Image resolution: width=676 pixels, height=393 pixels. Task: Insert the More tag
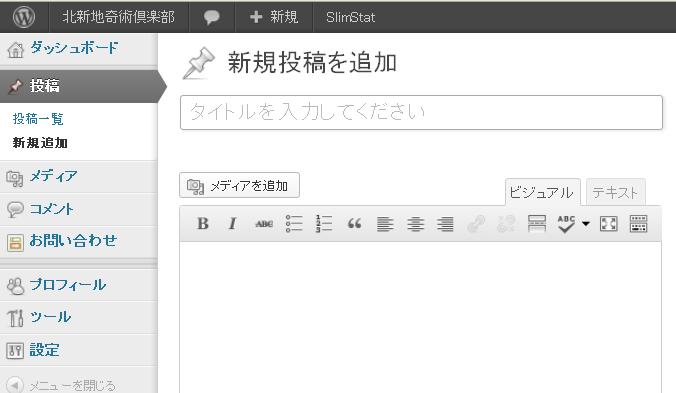coord(537,224)
